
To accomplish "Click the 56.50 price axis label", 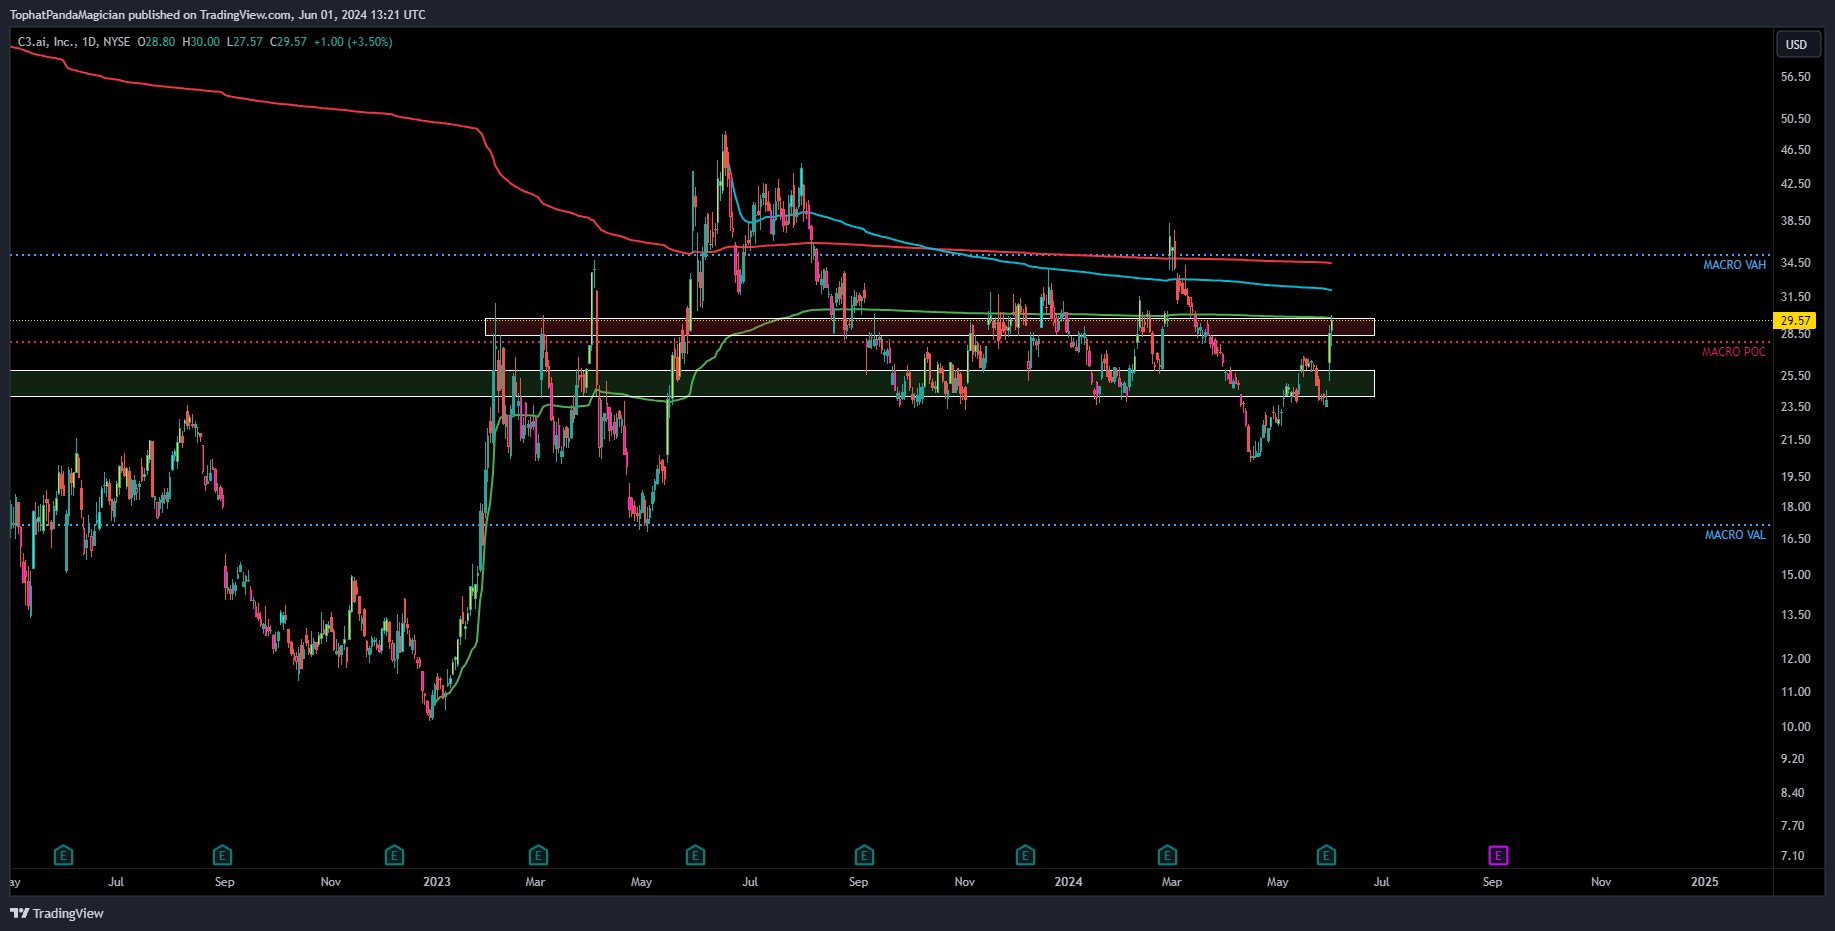I will click(1796, 77).
